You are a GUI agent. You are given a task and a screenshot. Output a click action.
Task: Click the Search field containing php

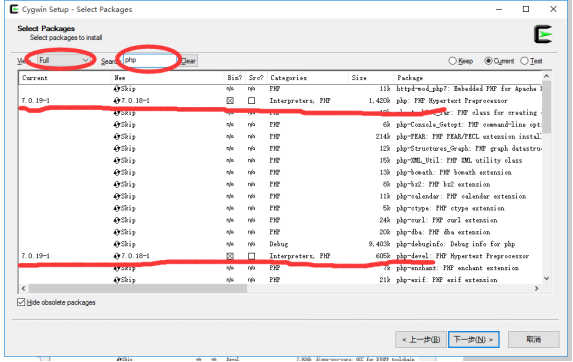[150, 60]
